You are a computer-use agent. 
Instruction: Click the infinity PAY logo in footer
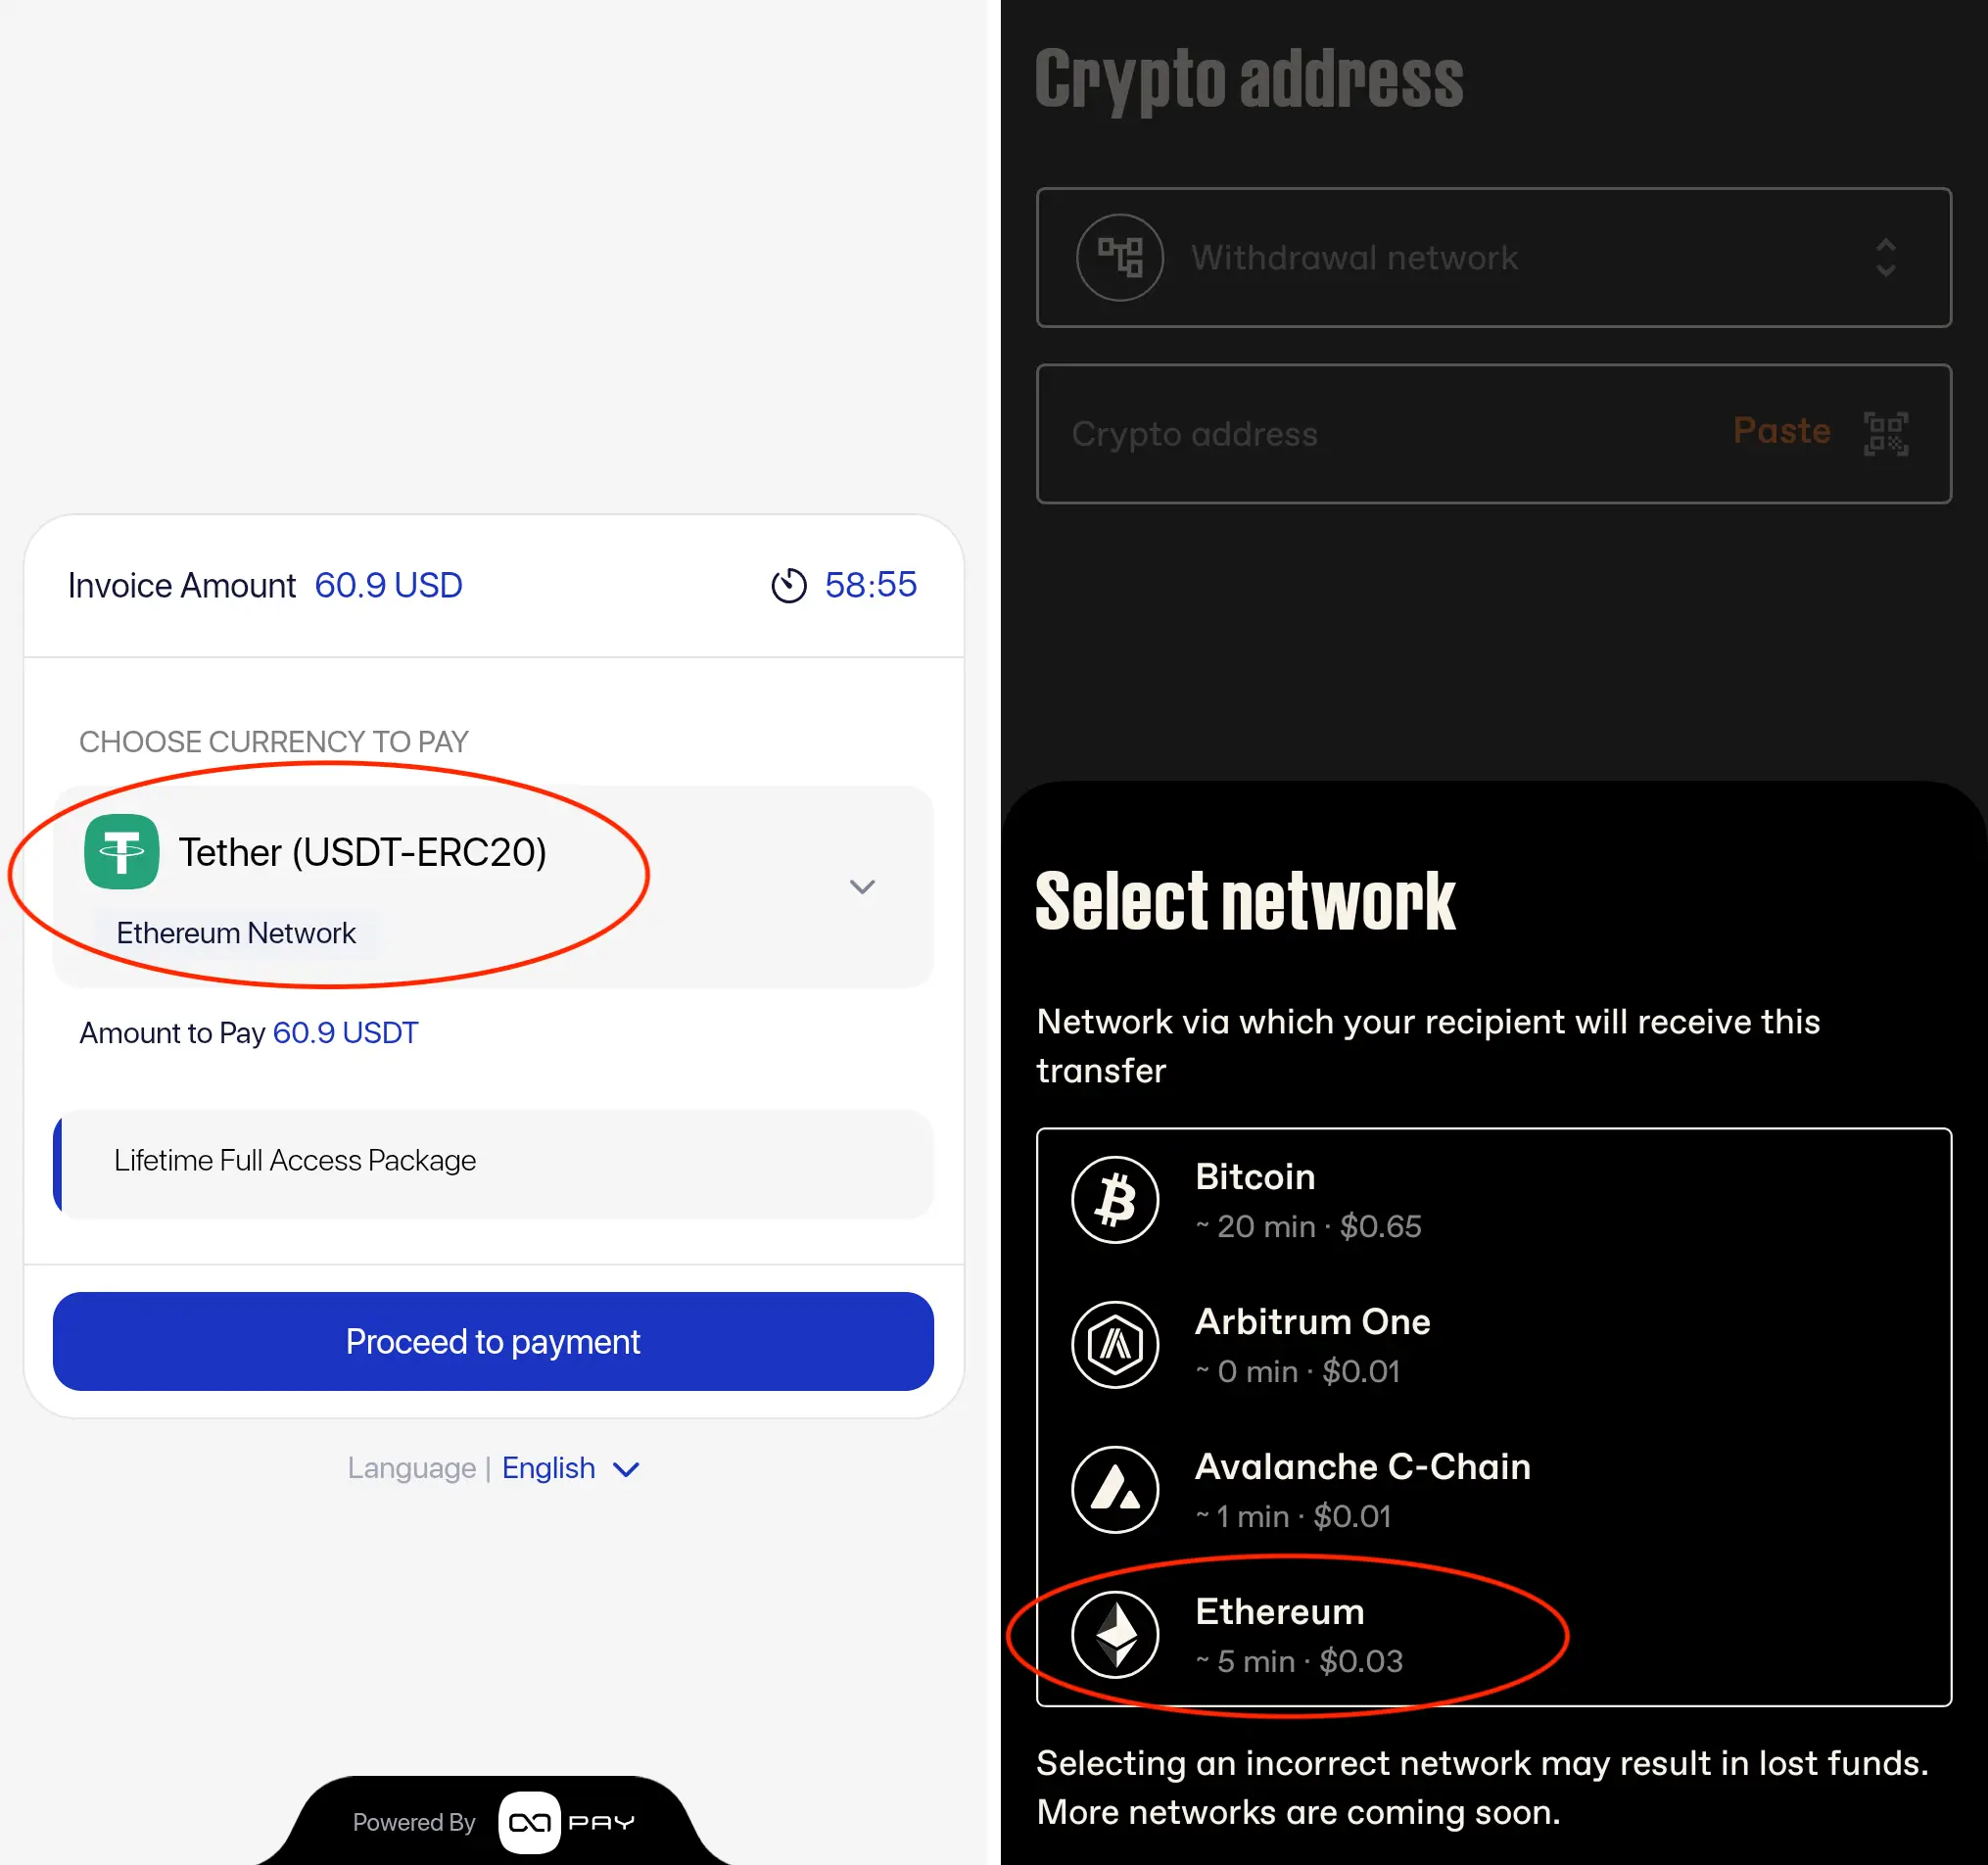pyautogui.click(x=568, y=1822)
